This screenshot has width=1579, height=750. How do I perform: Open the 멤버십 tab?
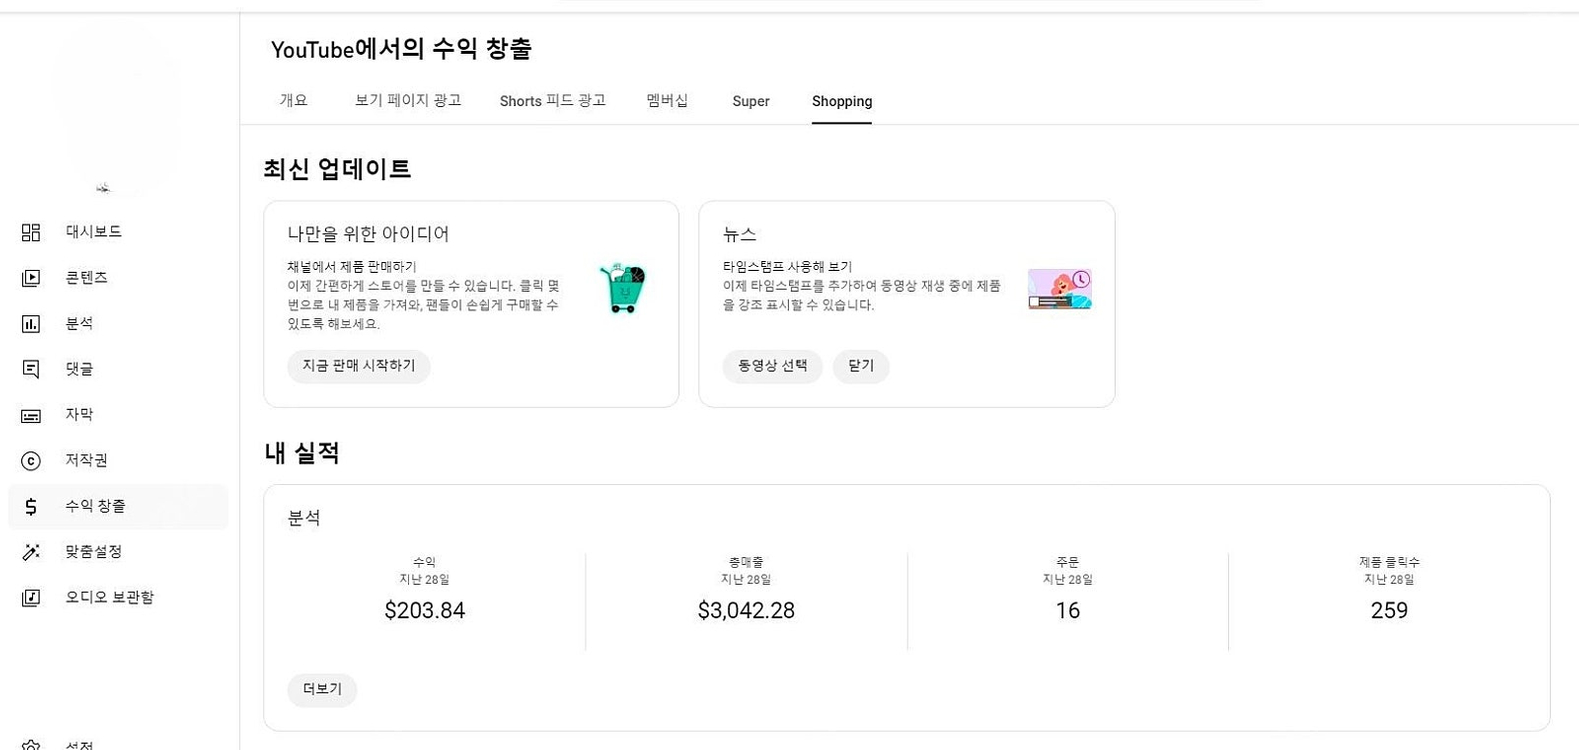tap(666, 100)
